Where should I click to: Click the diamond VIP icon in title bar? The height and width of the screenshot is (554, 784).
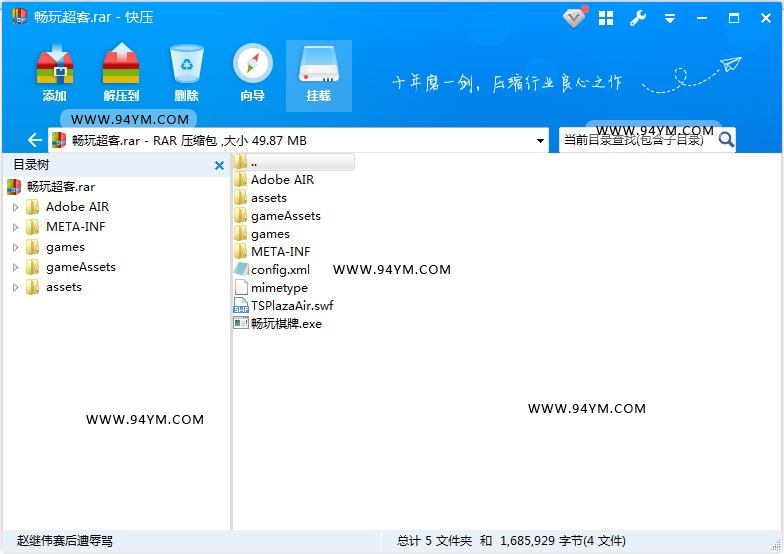coord(574,18)
